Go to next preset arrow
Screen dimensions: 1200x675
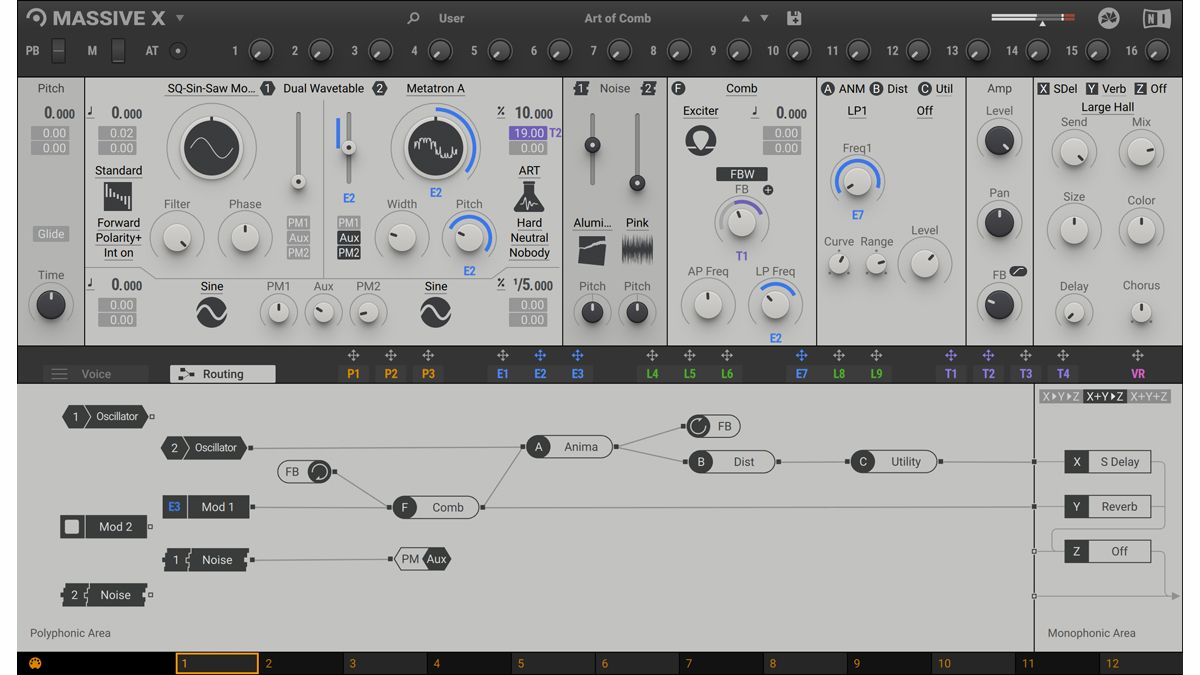point(765,18)
